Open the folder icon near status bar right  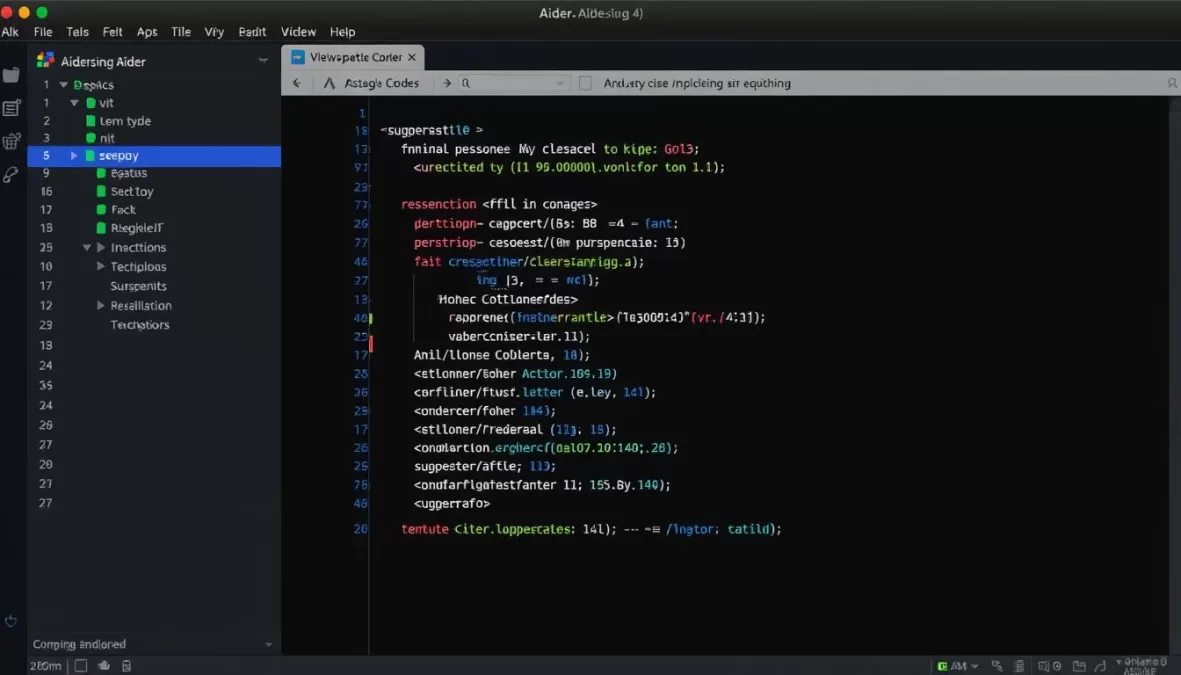1079,665
